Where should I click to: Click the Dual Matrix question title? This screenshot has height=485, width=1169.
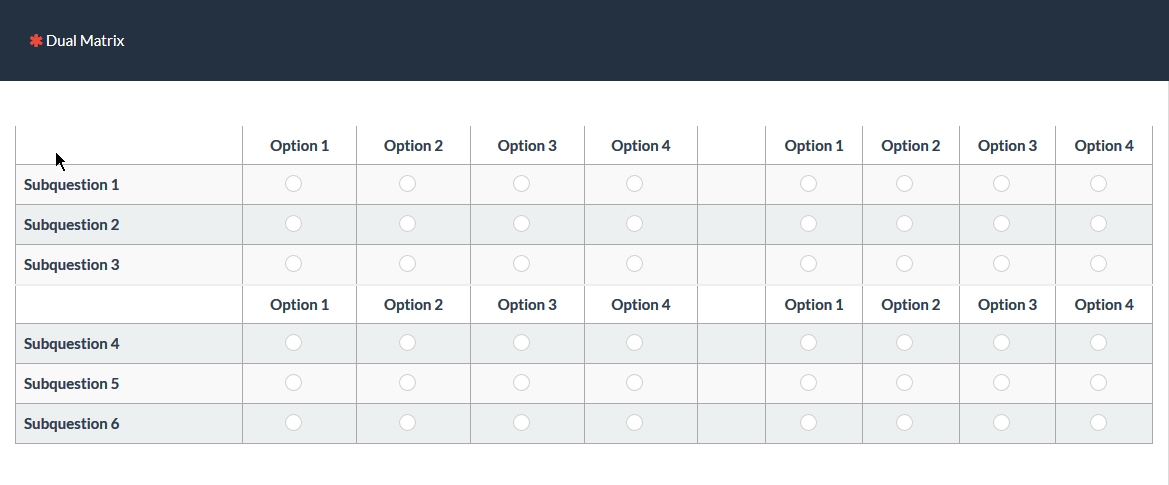pyautogui.click(x=85, y=41)
